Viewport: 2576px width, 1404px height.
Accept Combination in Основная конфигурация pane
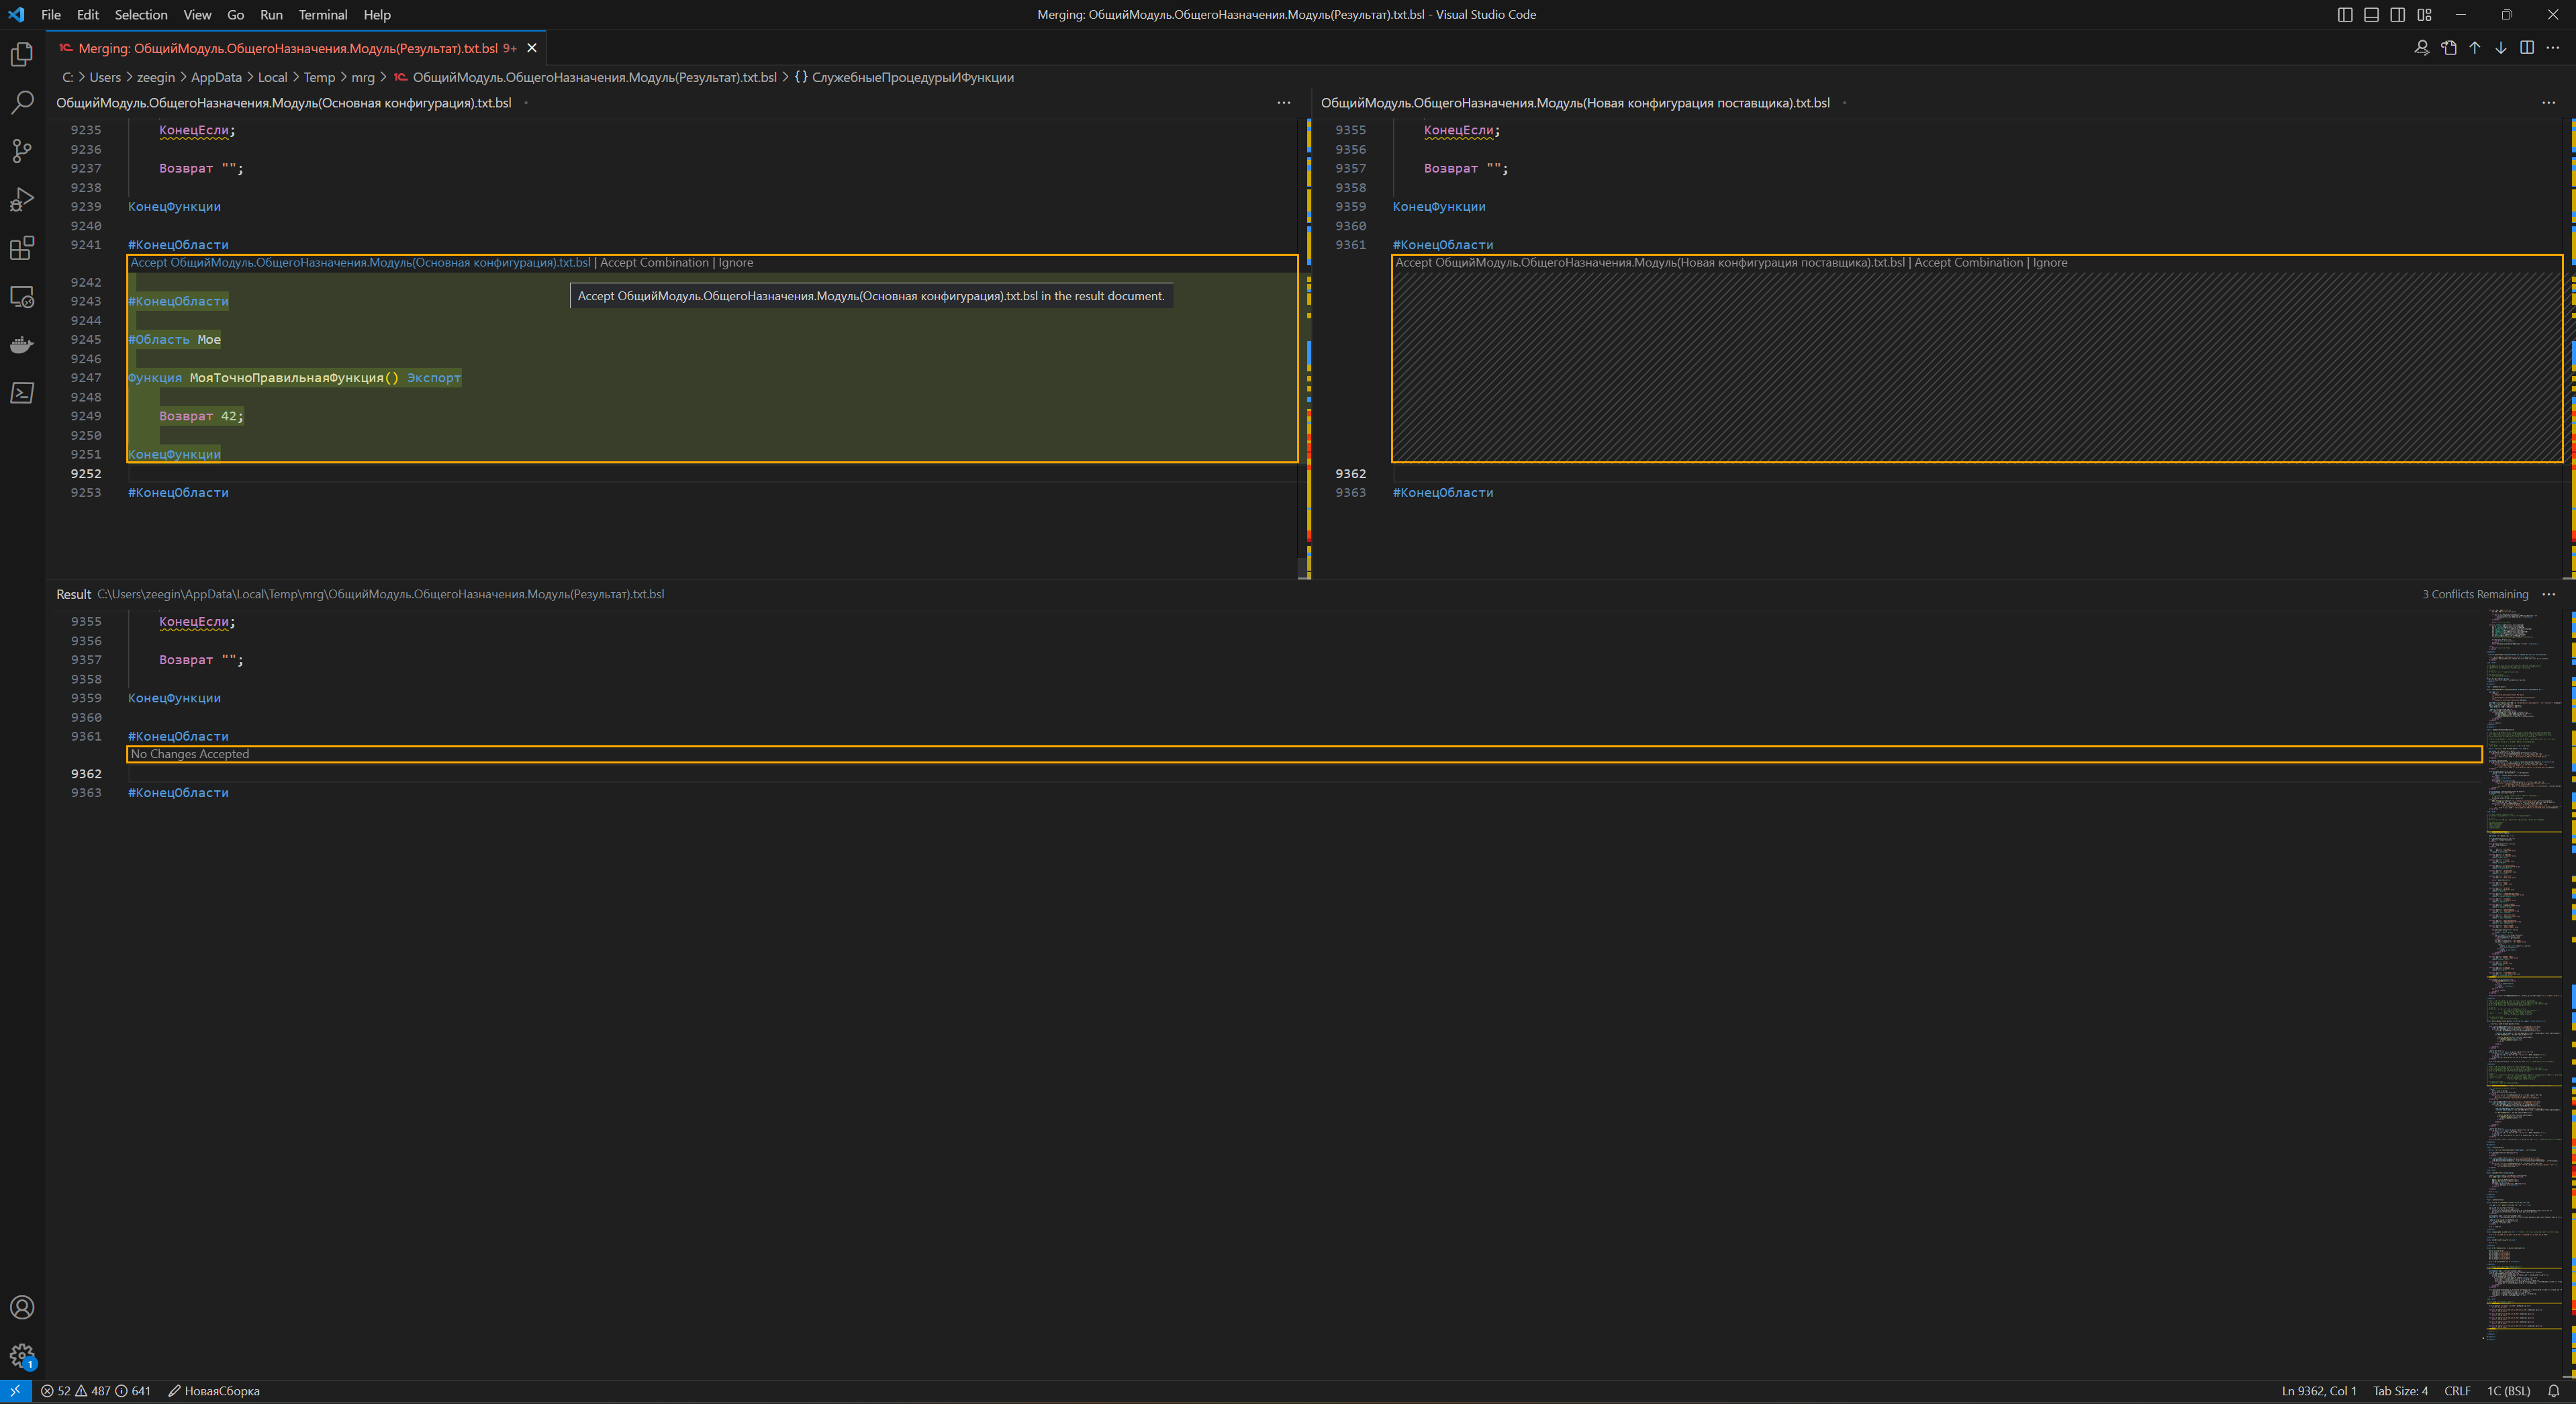click(654, 263)
